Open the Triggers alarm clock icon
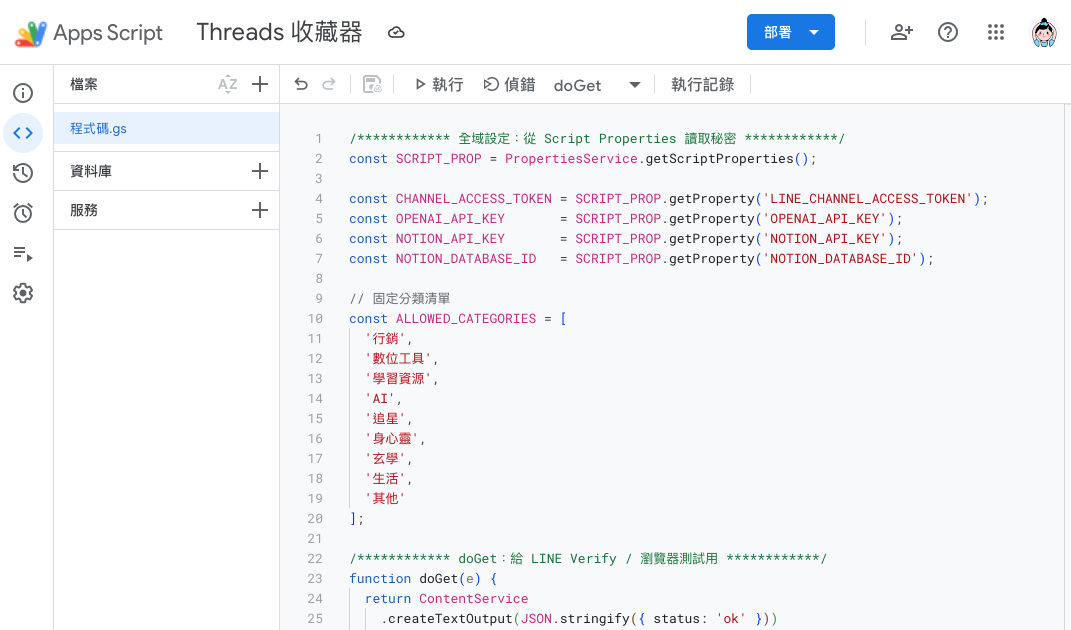 click(23, 213)
